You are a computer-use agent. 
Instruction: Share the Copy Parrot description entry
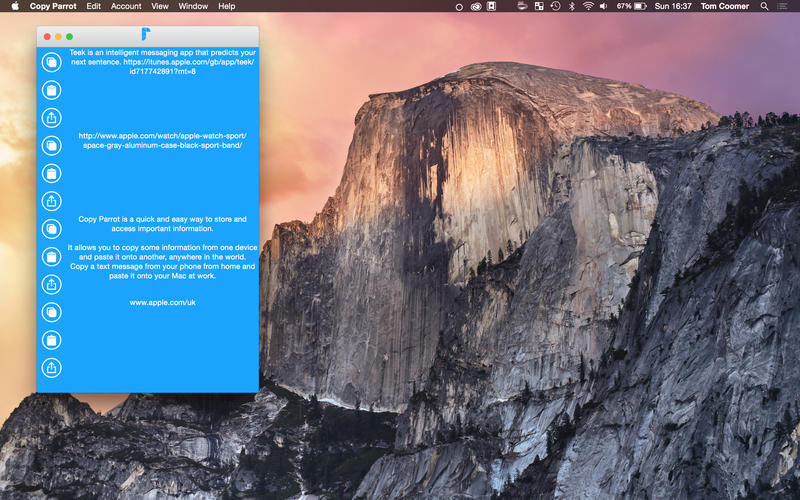click(x=51, y=285)
